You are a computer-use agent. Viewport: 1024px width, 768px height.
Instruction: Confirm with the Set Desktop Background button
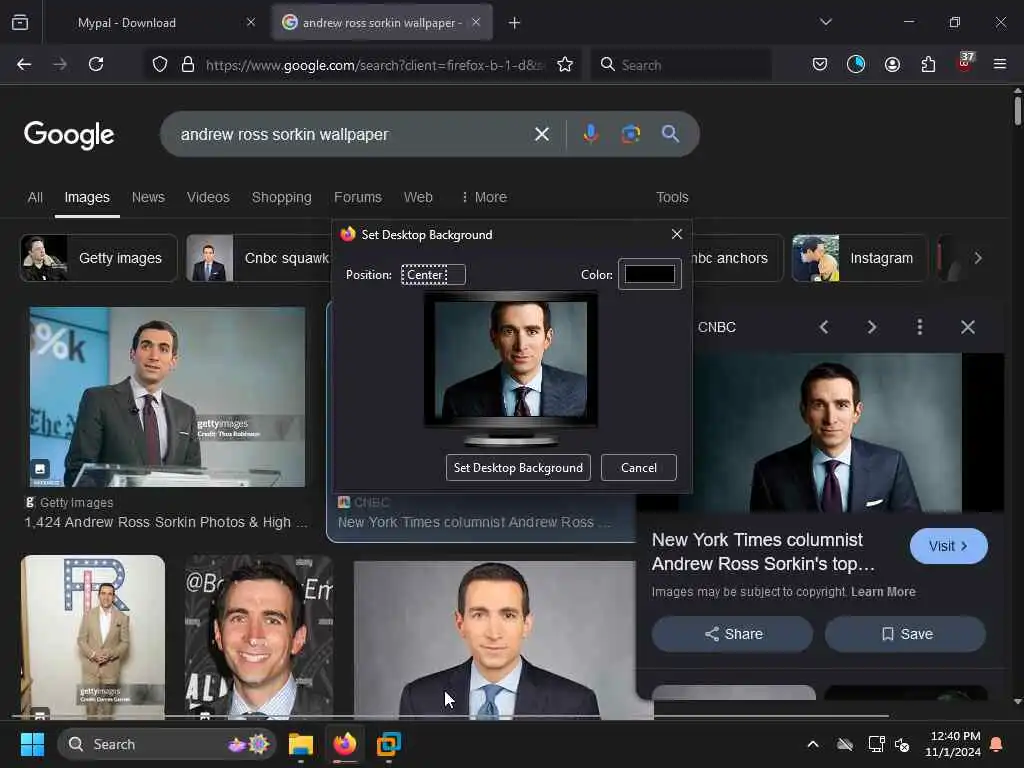click(518, 468)
